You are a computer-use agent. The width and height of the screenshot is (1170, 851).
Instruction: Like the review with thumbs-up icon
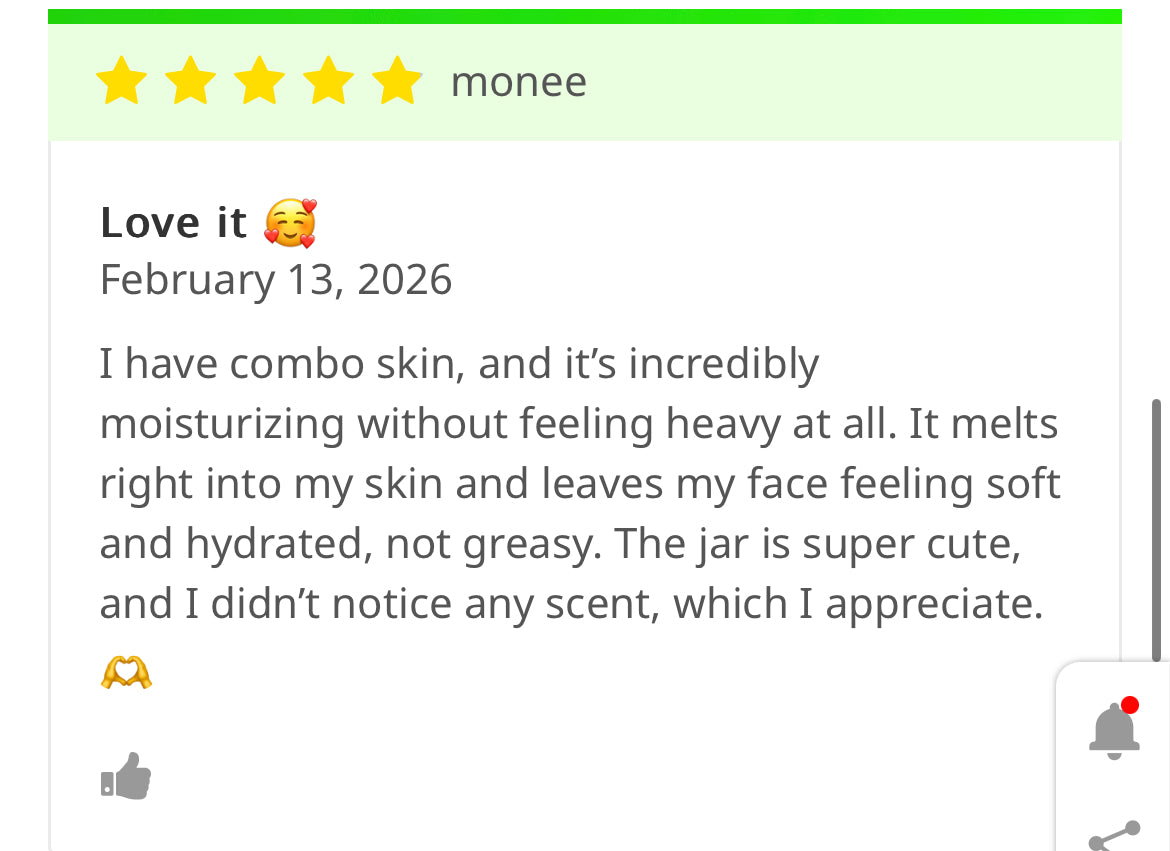click(x=126, y=777)
